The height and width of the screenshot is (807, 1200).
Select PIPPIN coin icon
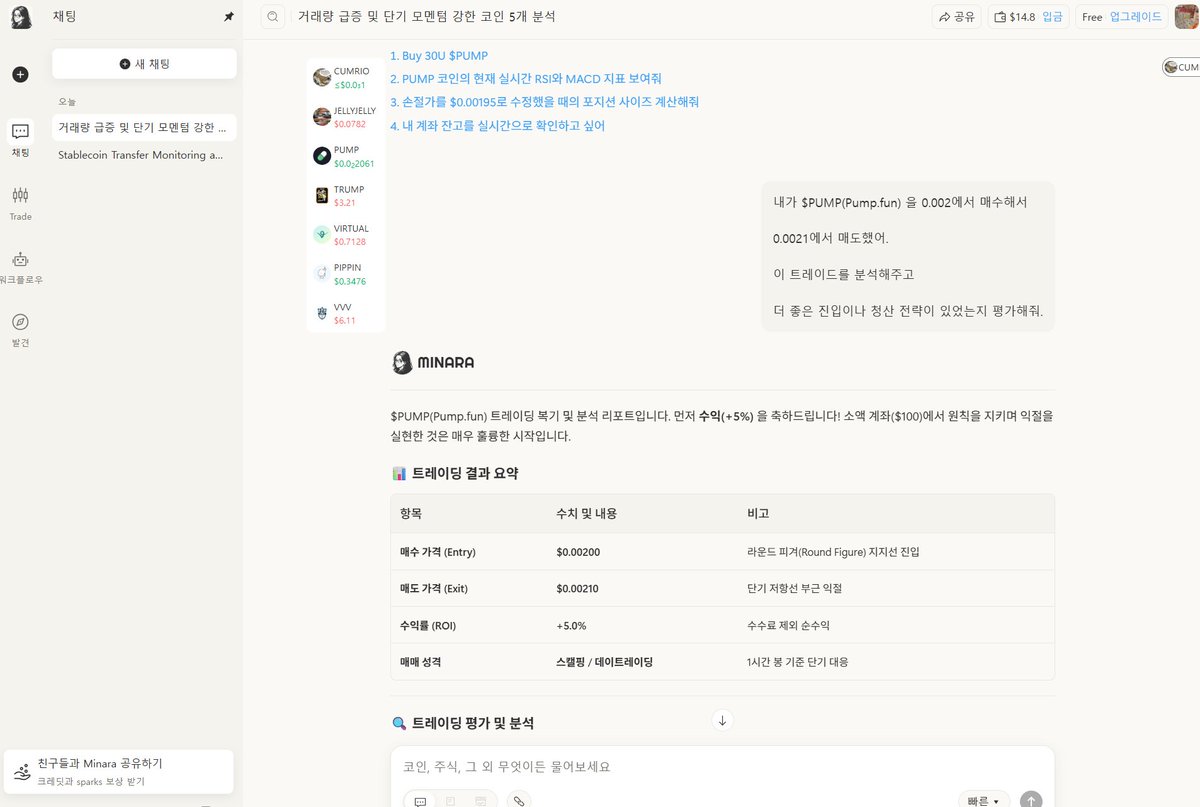pos(321,273)
